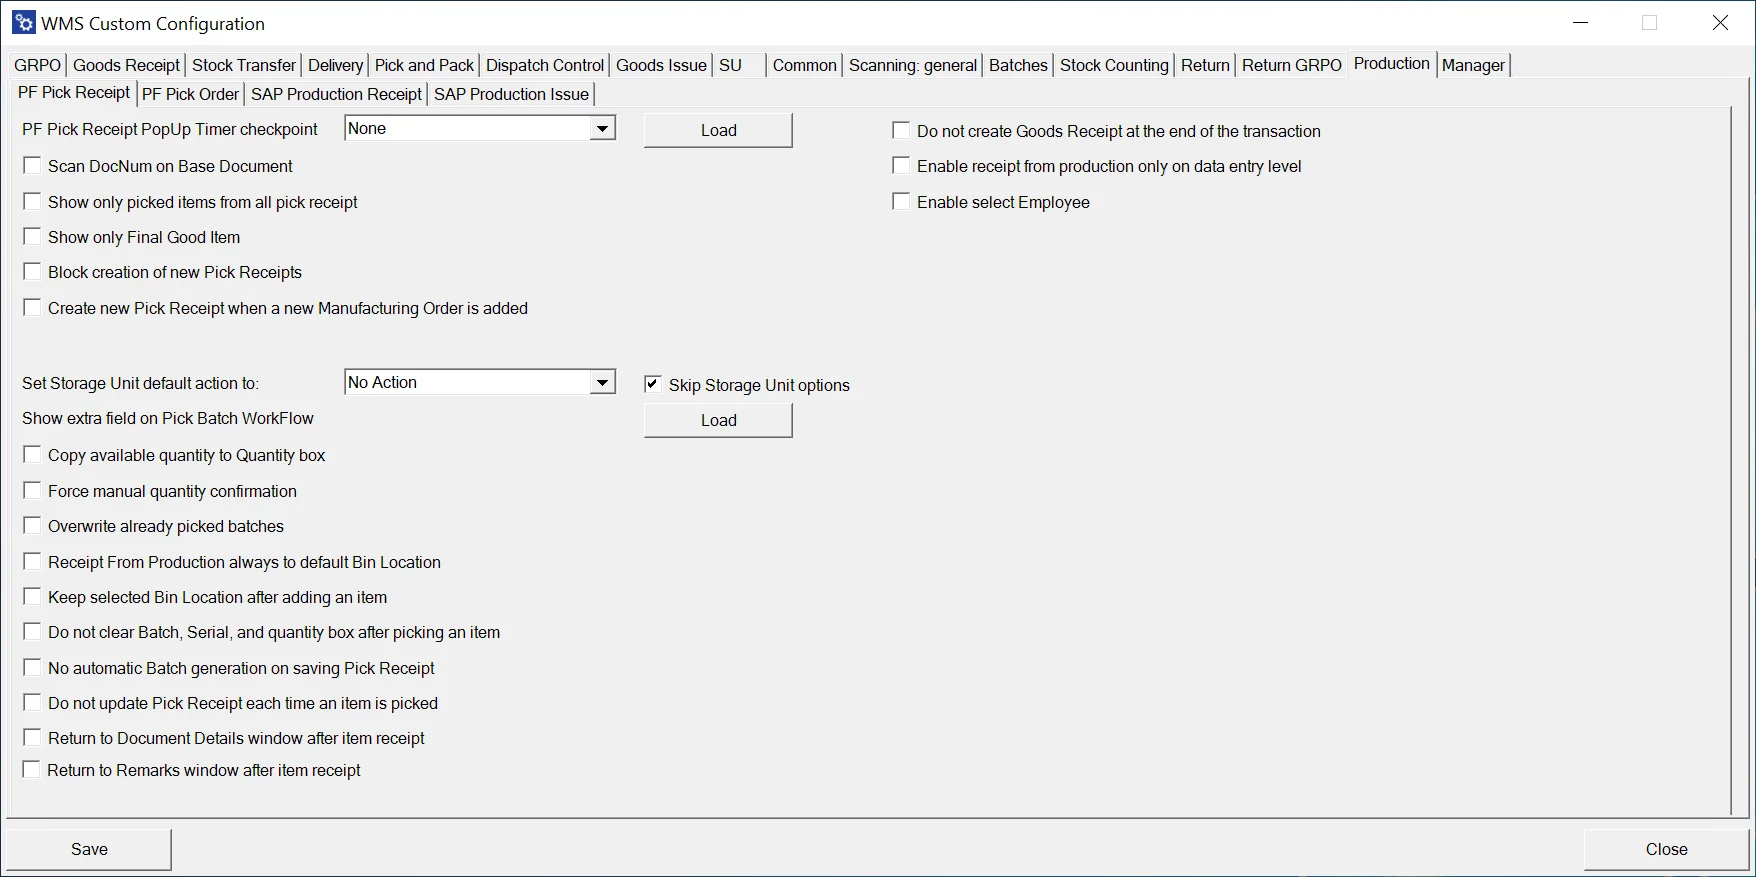This screenshot has width=1756, height=877.
Task: Check Do not create Goods Receipt at transaction end
Action: click(x=901, y=131)
